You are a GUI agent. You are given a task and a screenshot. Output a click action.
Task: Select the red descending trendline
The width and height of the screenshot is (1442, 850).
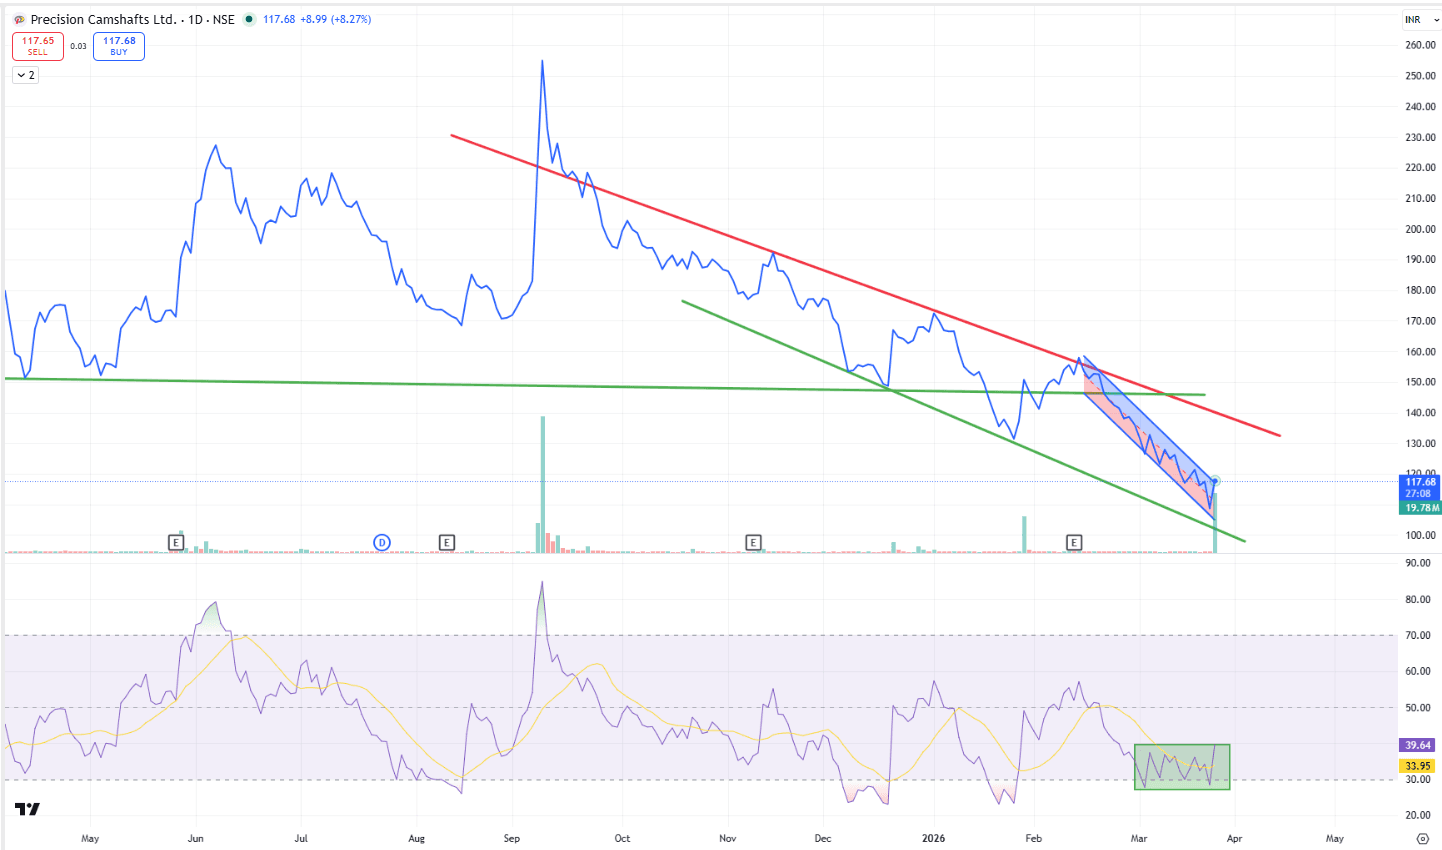tap(865, 285)
